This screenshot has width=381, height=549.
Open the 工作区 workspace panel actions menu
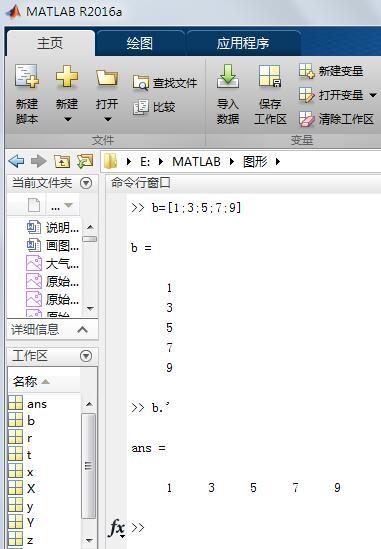point(86,356)
